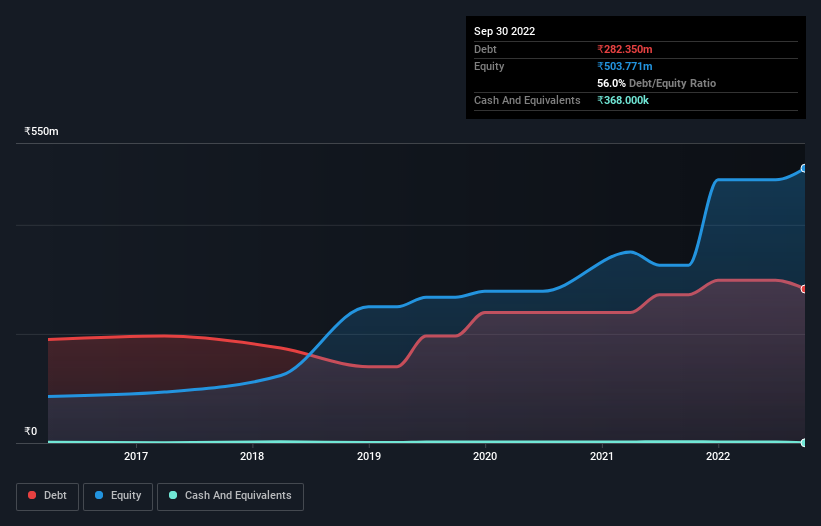821x526 pixels.
Task: Click the 56.0% Debt/Equity Ratio text
Action: tap(657, 83)
